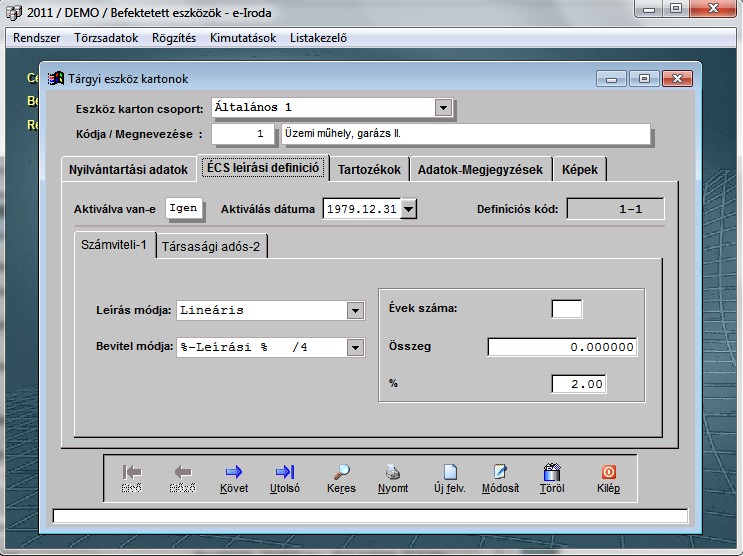The height and width of the screenshot is (556, 743).
Task: Jump to last record with Utolsó
Action: point(285,472)
